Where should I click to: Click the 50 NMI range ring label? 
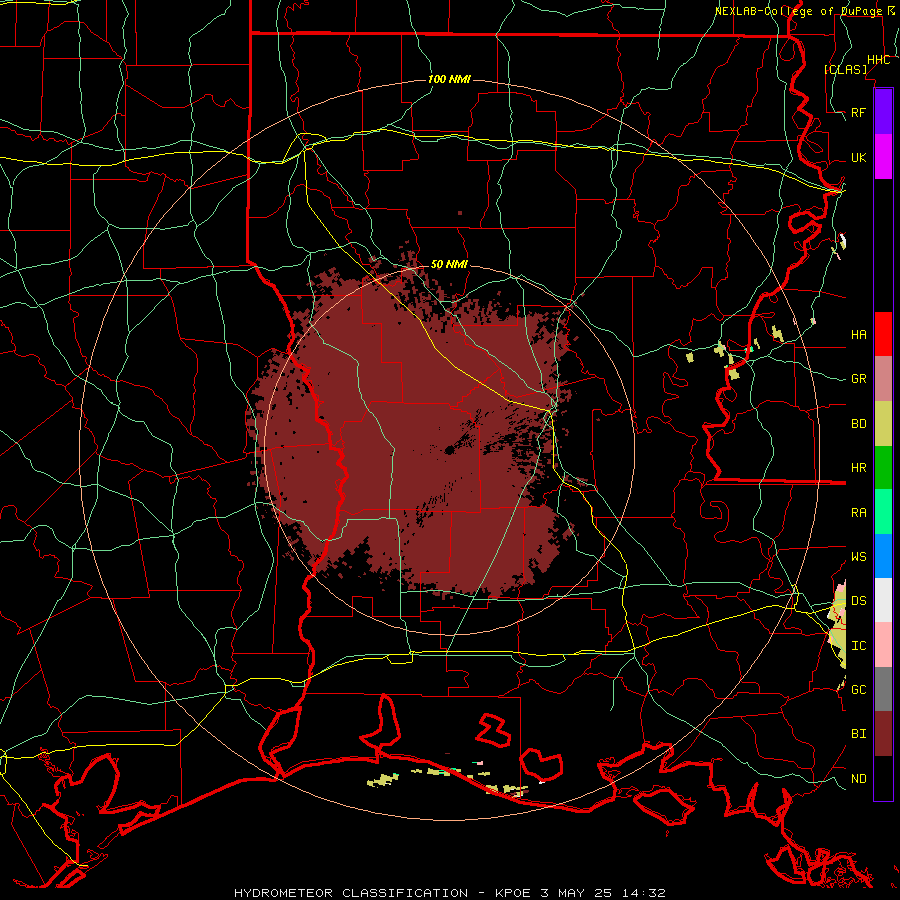449,264
